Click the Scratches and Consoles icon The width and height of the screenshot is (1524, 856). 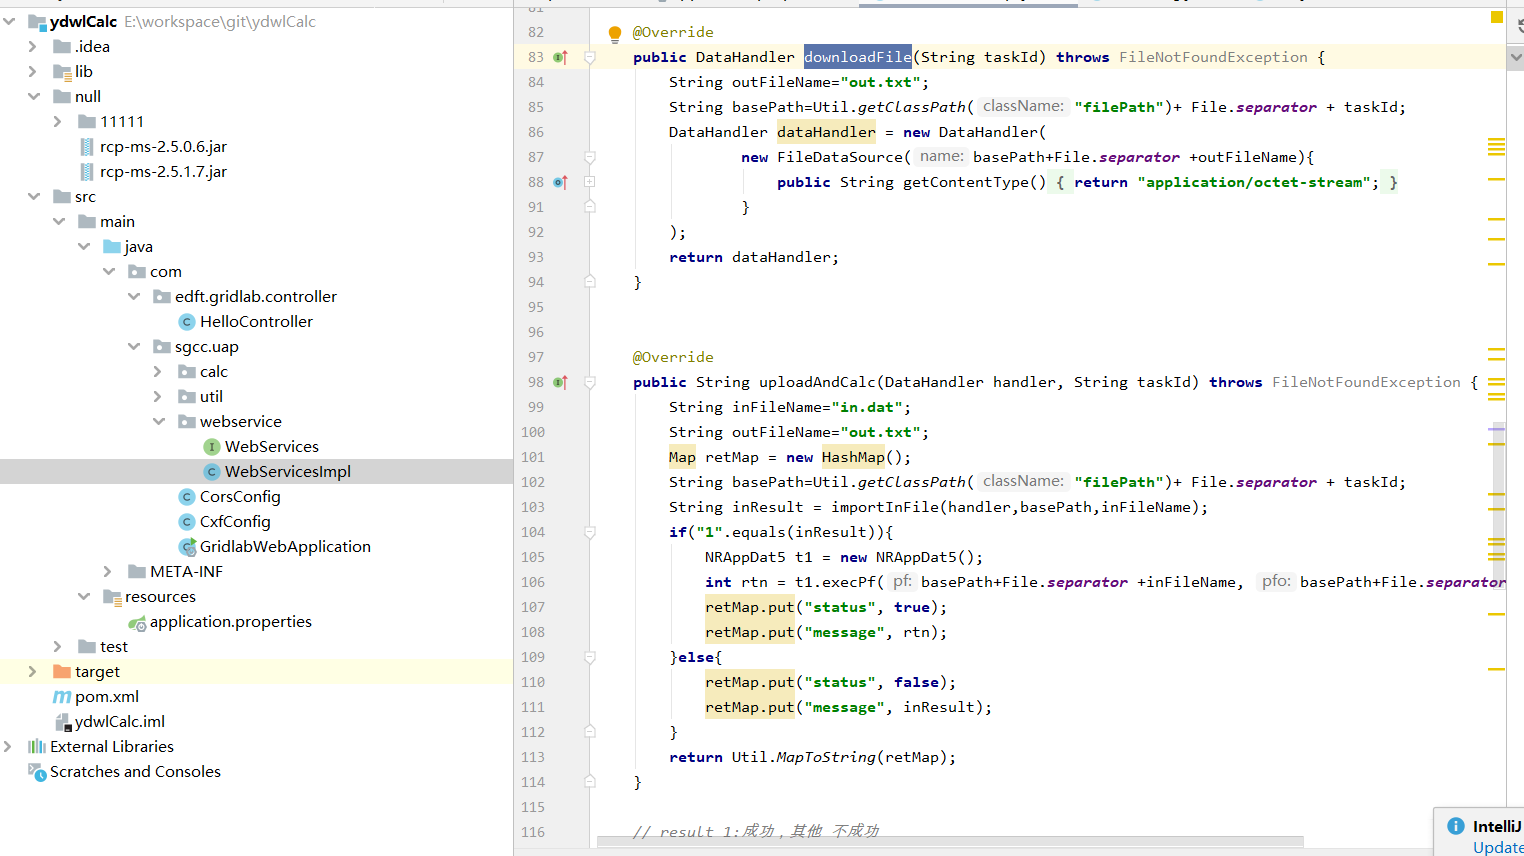37,772
